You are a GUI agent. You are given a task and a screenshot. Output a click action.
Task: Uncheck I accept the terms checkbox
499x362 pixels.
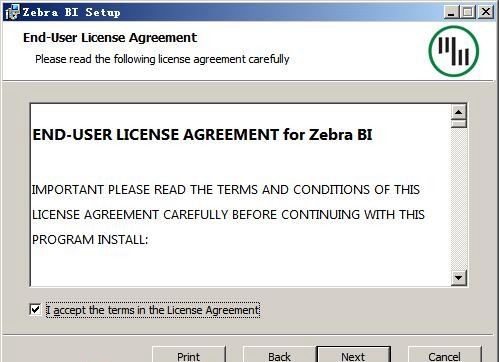(35, 309)
